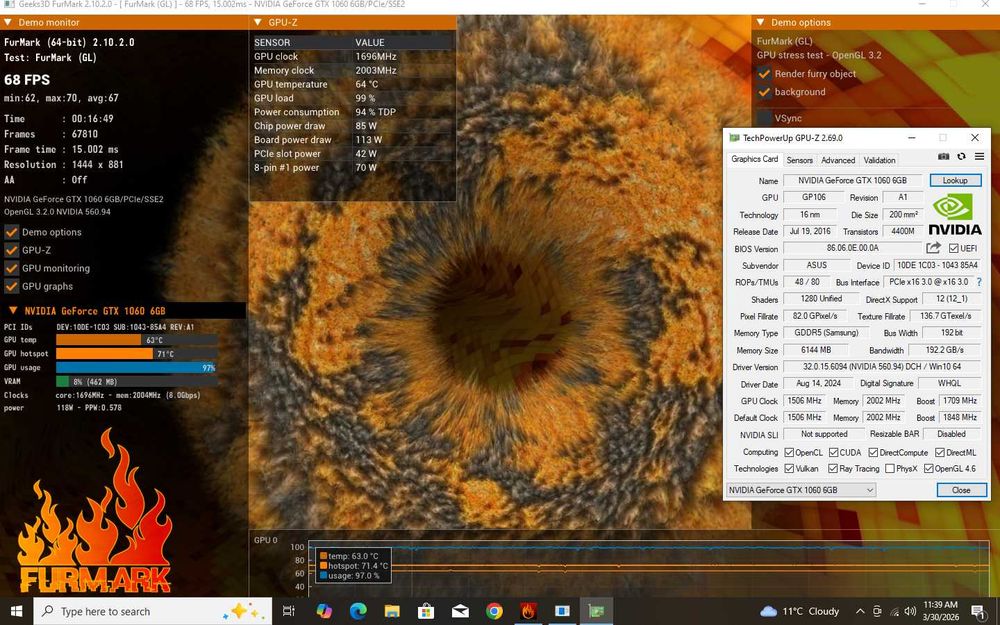Viewport: 1000px width, 625px height.
Task: Toggle the GPU graphs checkbox
Action: click(x=12, y=286)
